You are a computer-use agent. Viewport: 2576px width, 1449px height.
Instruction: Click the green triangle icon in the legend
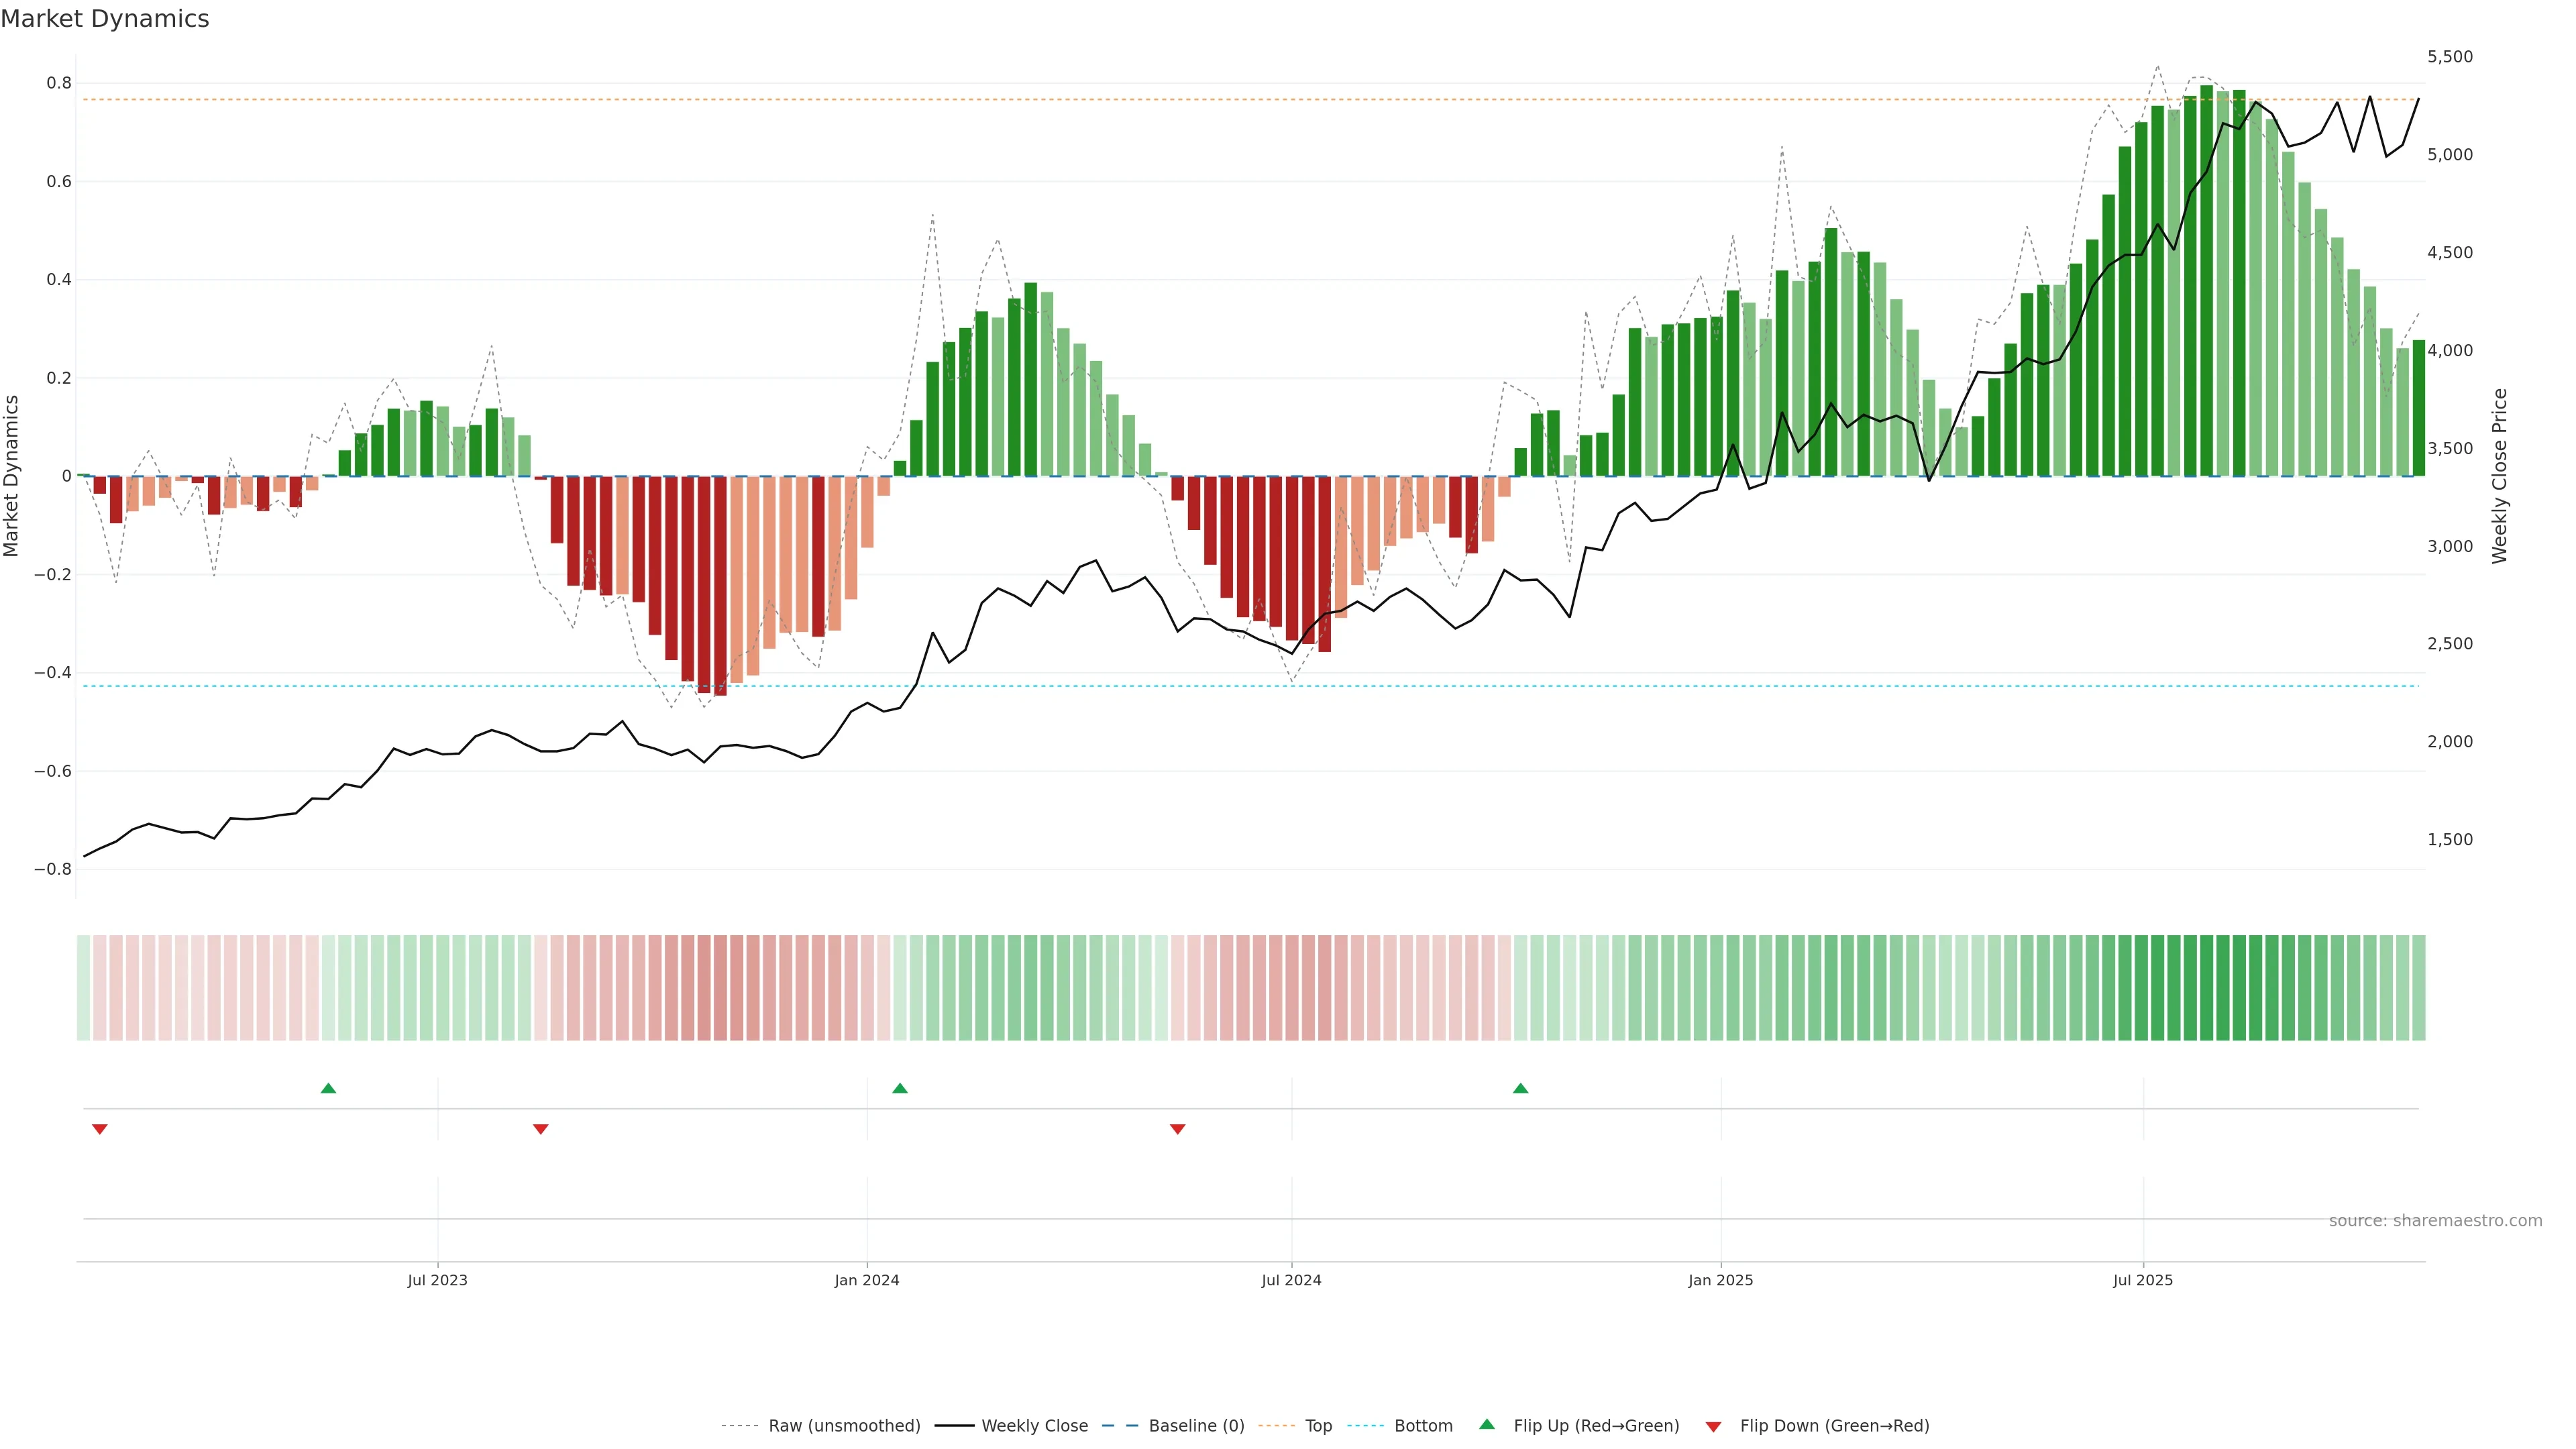pos(1487,1424)
